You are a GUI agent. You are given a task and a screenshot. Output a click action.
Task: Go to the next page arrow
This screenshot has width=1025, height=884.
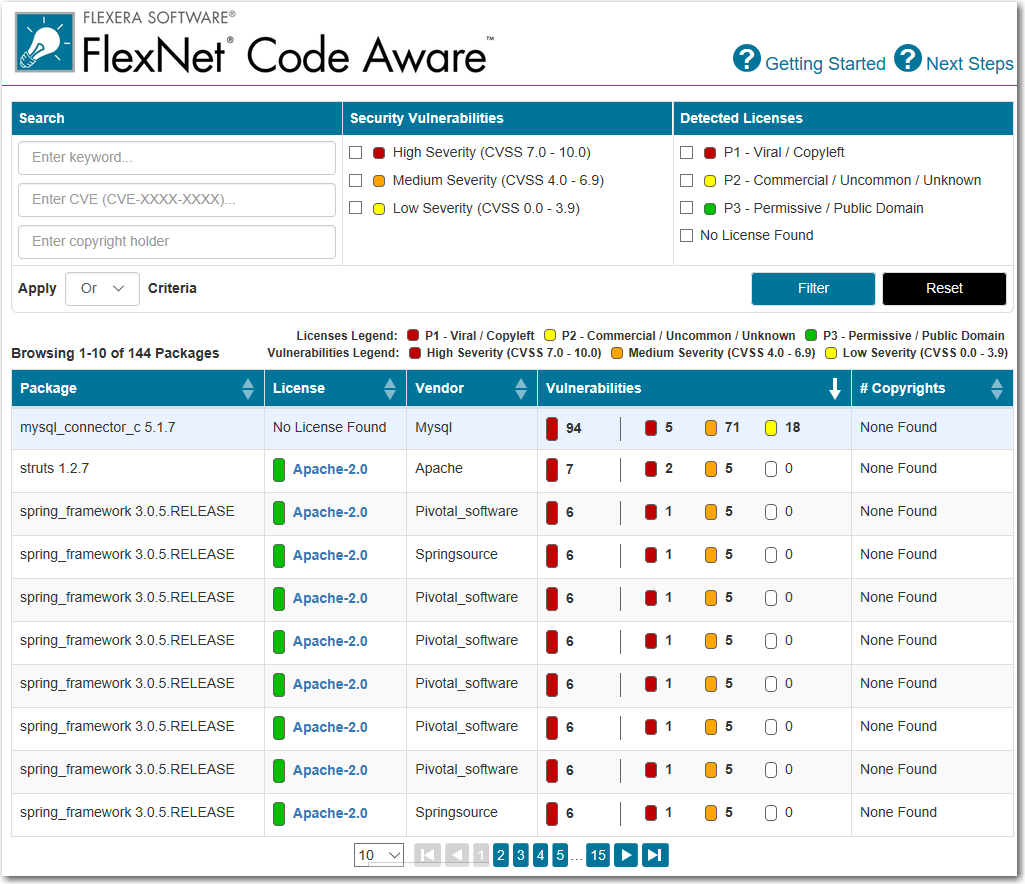(x=626, y=855)
